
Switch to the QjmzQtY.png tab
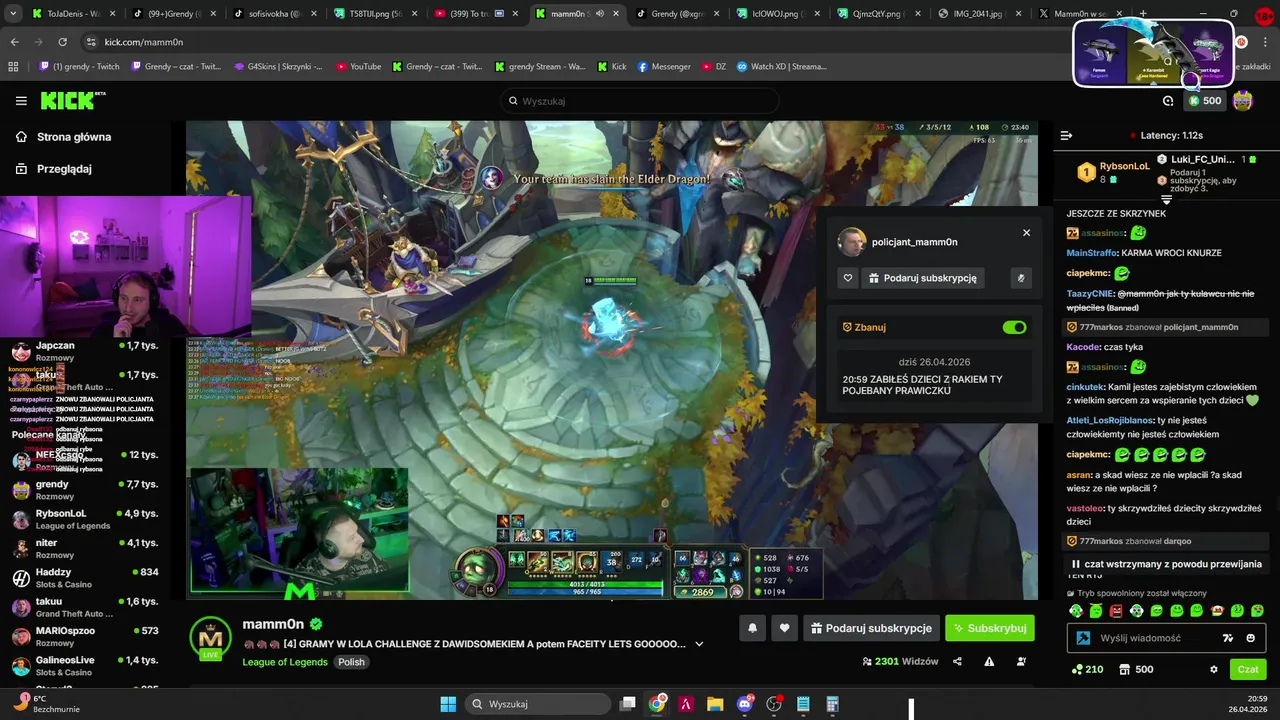(879, 14)
